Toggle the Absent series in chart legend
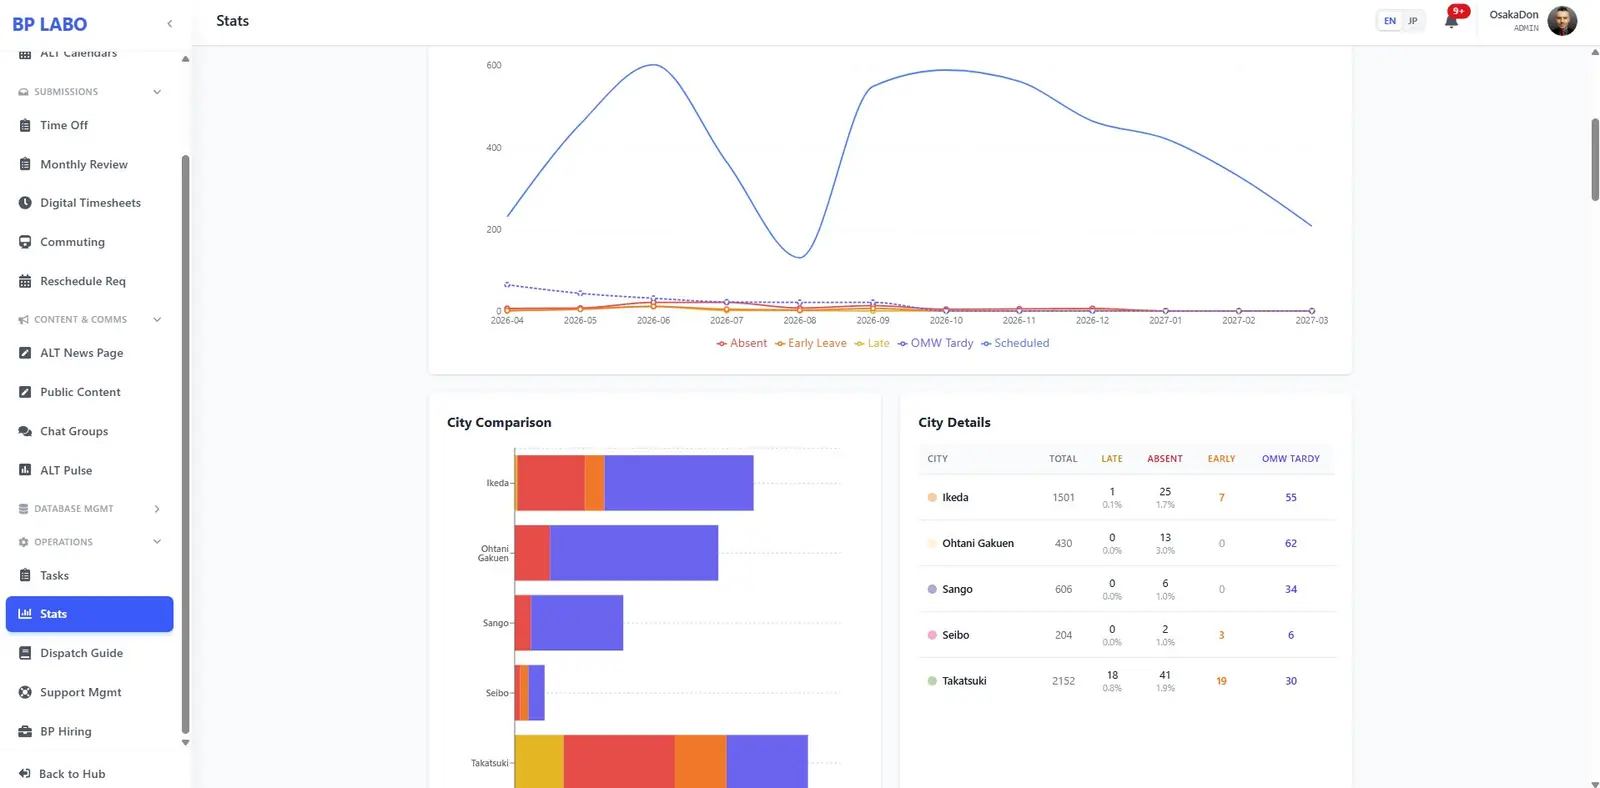The width and height of the screenshot is (1600, 788). point(741,343)
